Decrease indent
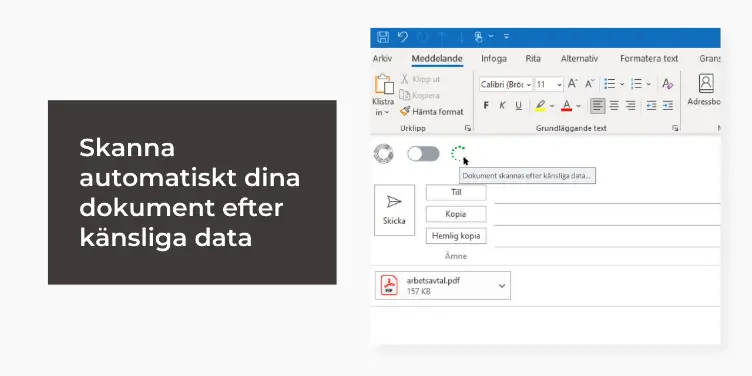This screenshot has width=752, height=376. point(651,106)
